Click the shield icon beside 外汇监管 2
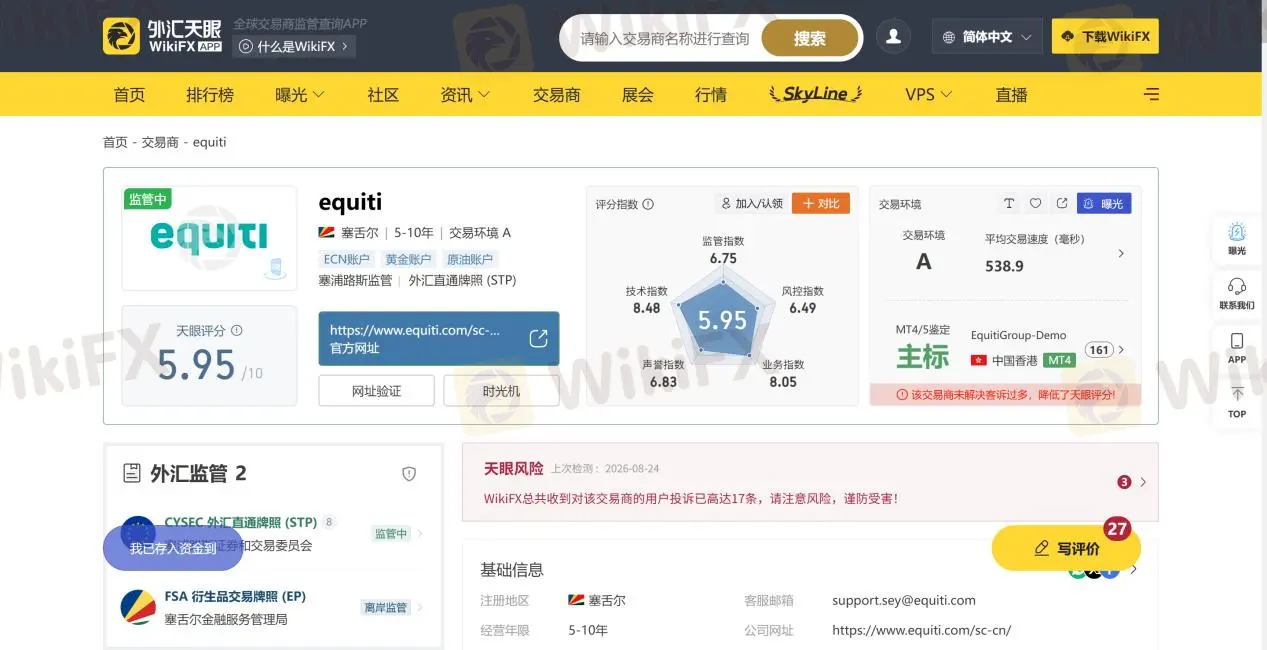The width and height of the screenshot is (1267, 650). pos(409,474)
